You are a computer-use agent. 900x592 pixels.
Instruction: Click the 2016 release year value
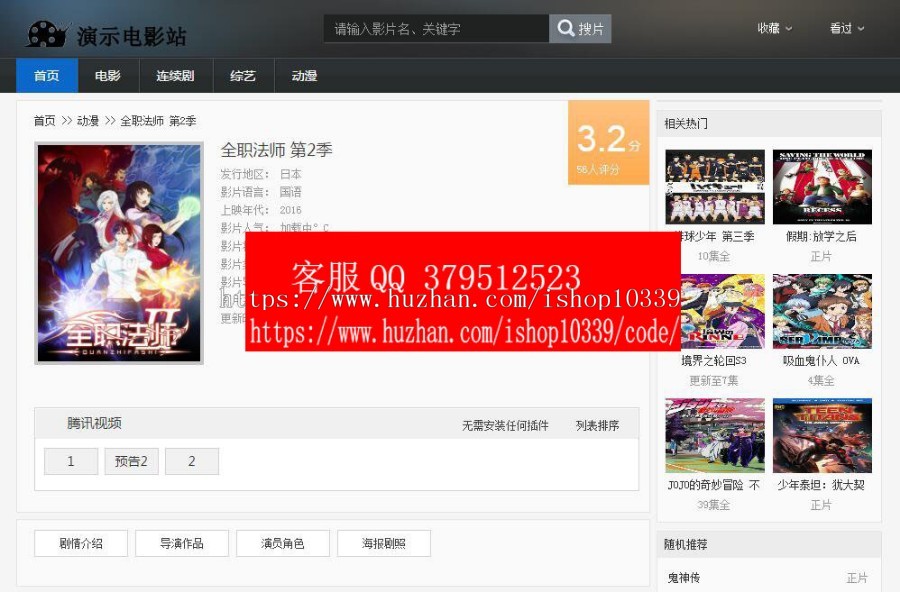coord(290,210)
